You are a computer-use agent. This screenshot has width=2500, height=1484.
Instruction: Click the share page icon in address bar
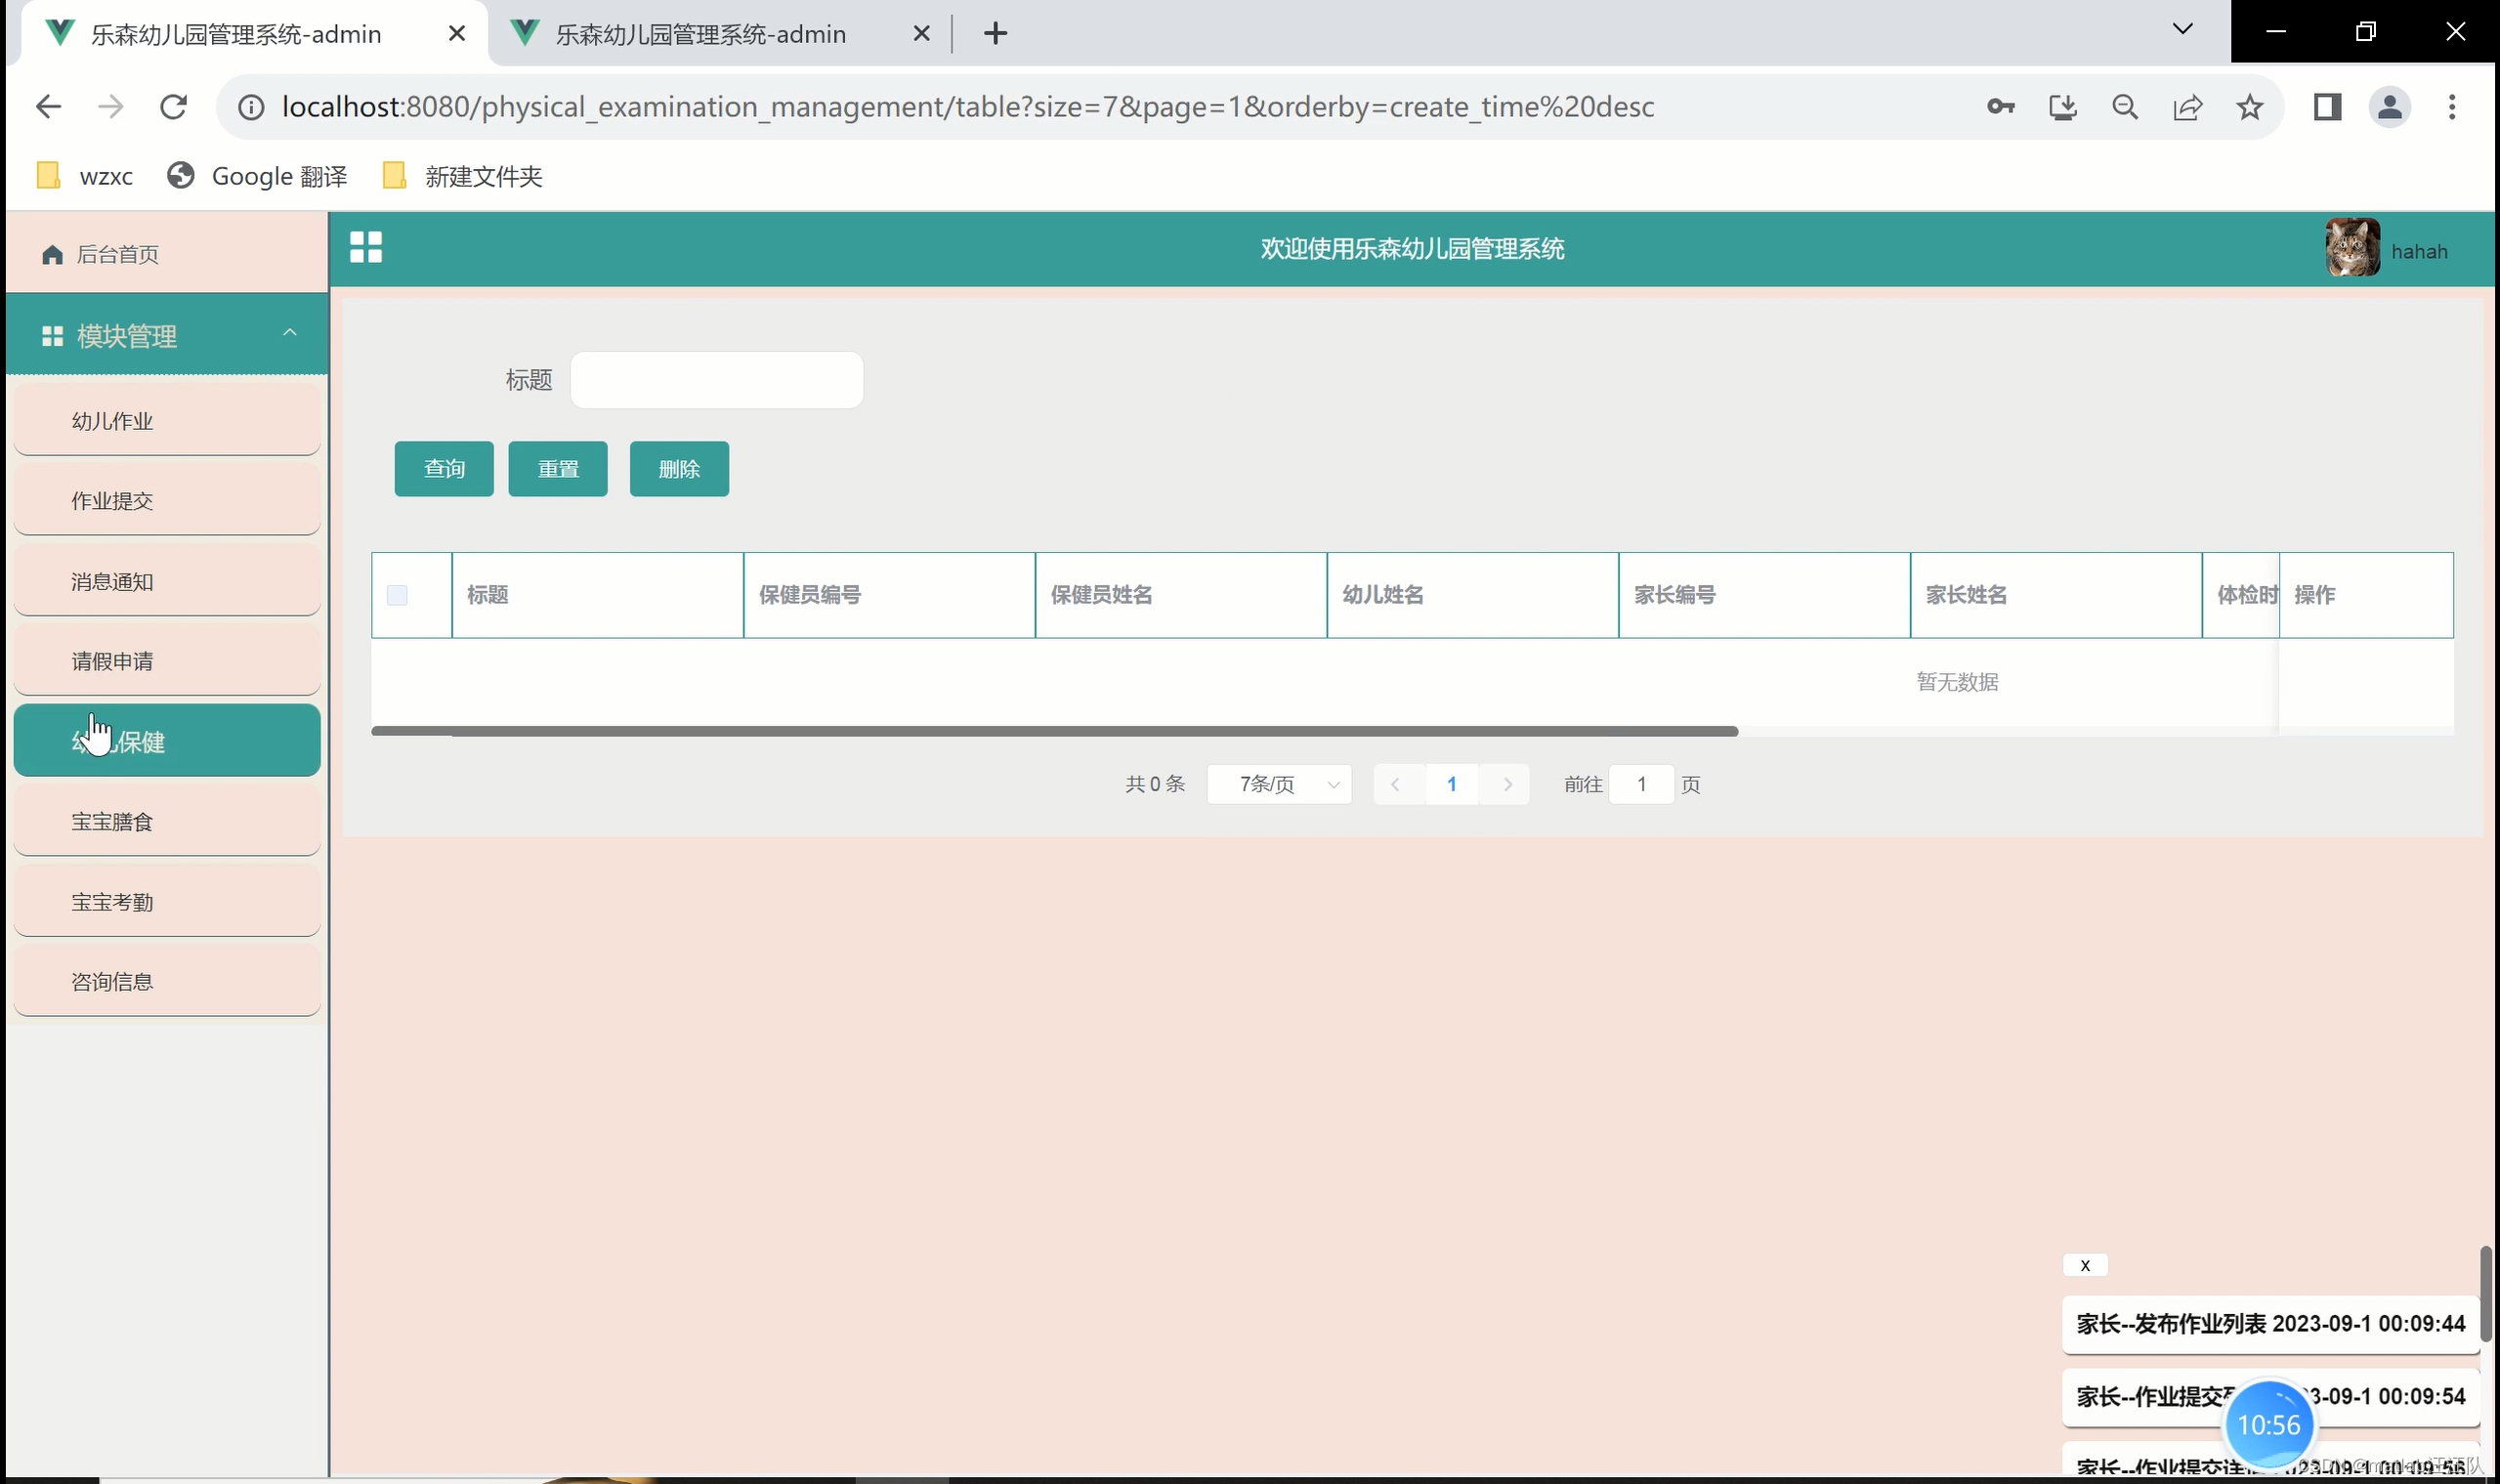[2187, 107]
